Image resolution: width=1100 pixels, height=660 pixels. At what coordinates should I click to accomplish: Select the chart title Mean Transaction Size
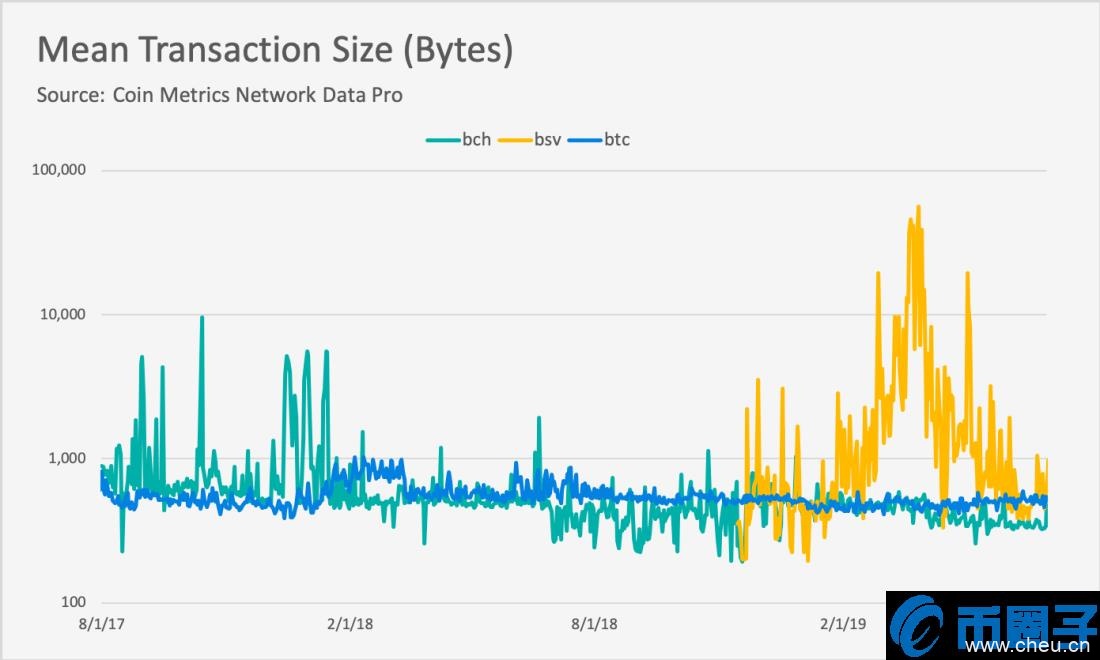[x=275, y=50]
